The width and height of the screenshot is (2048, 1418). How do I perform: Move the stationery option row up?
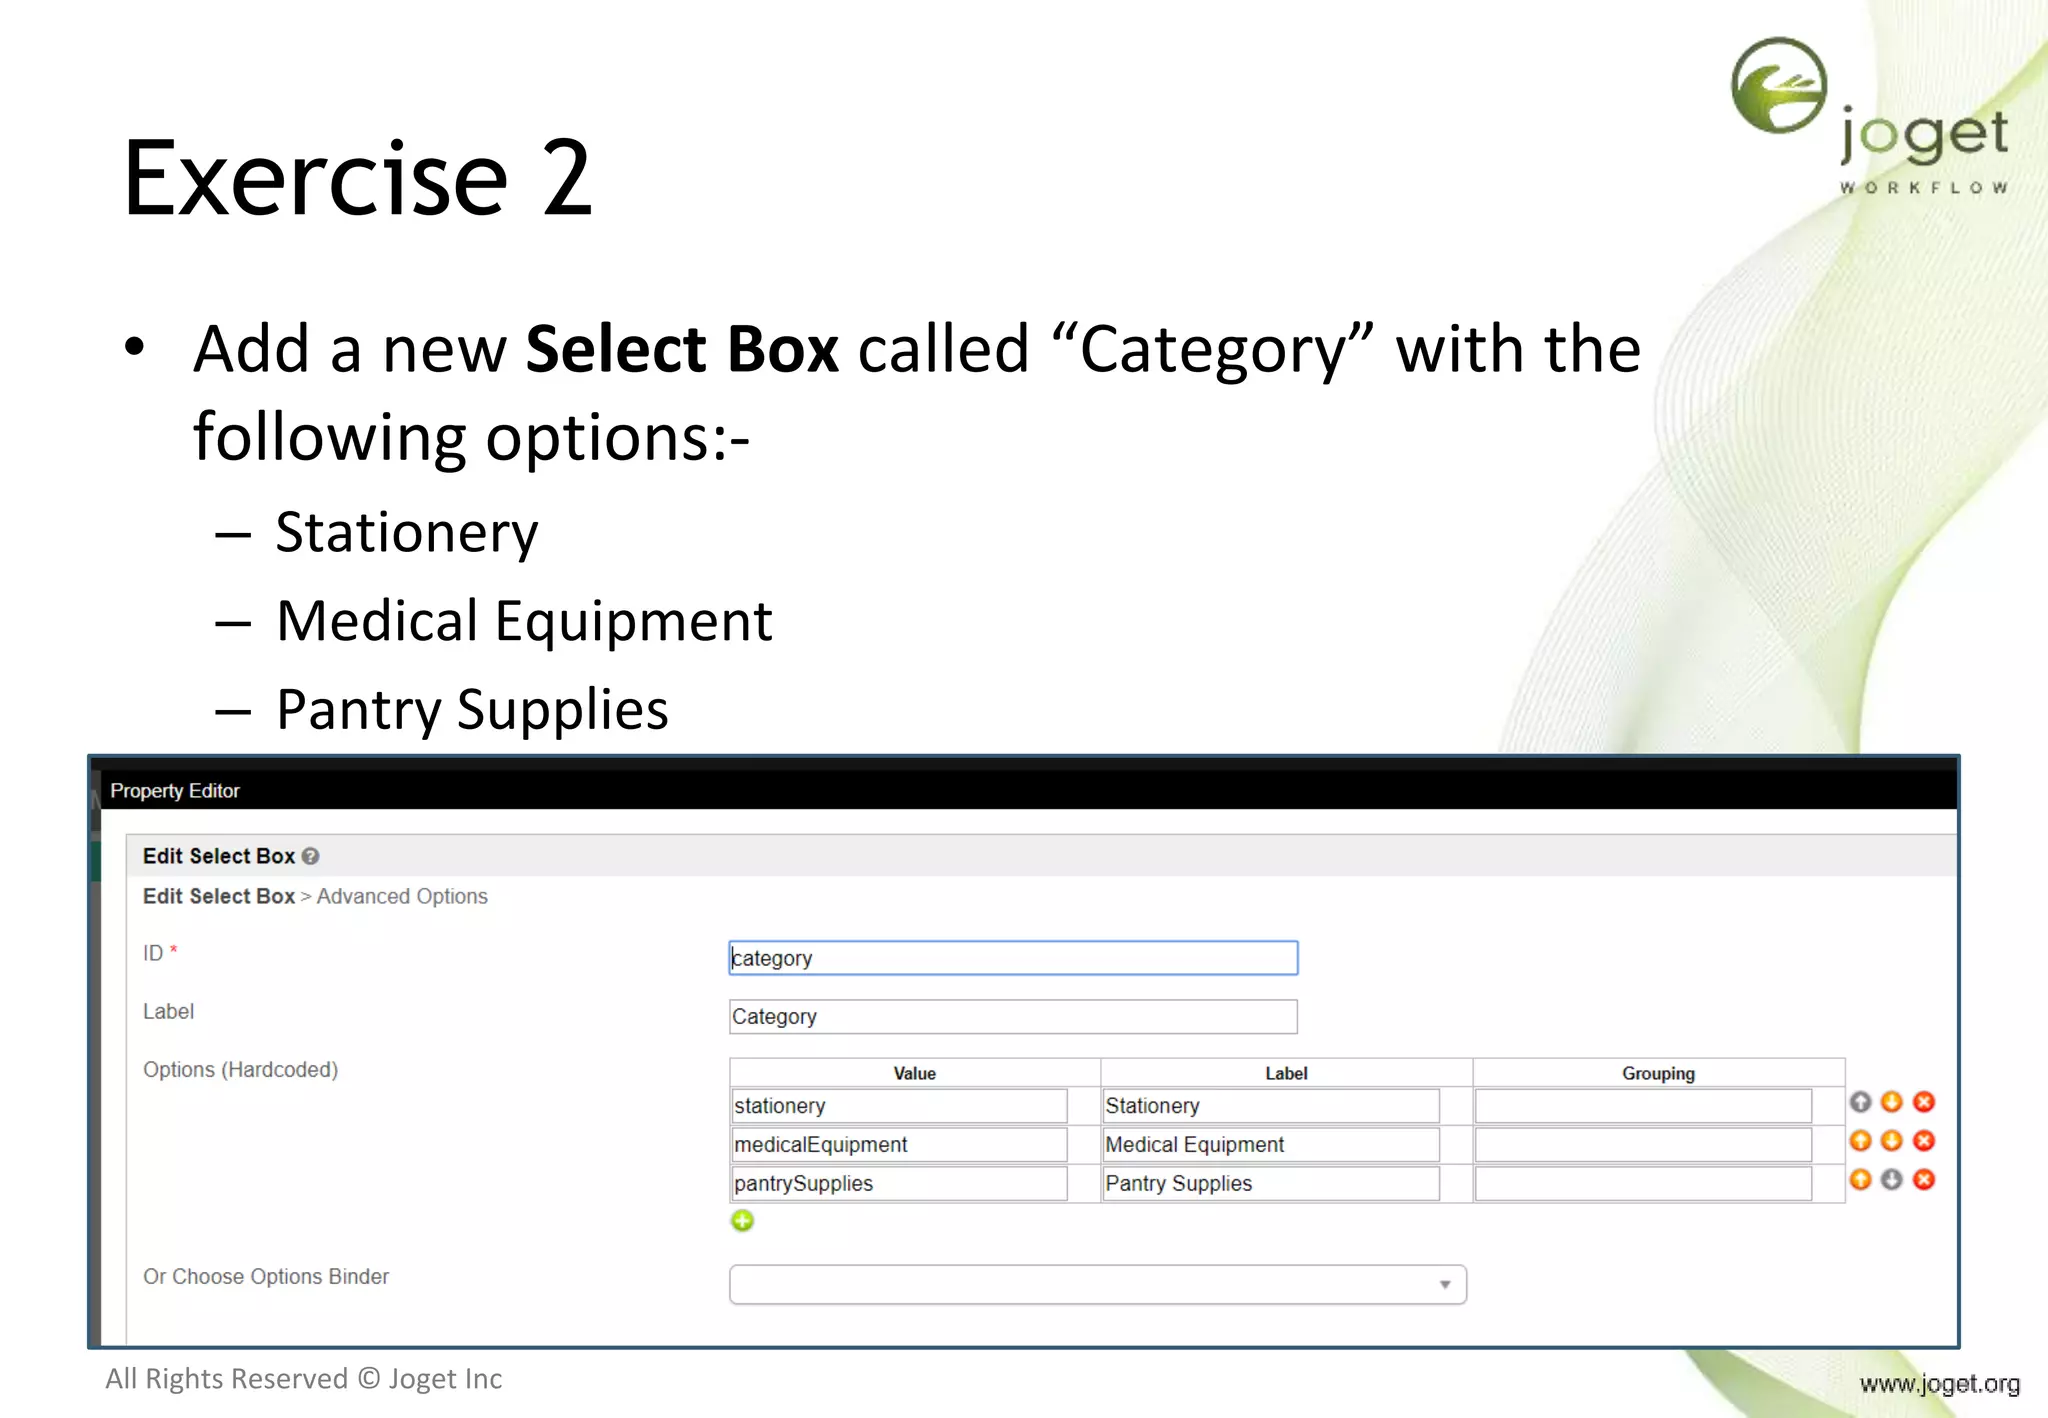pos(1860,1102)
